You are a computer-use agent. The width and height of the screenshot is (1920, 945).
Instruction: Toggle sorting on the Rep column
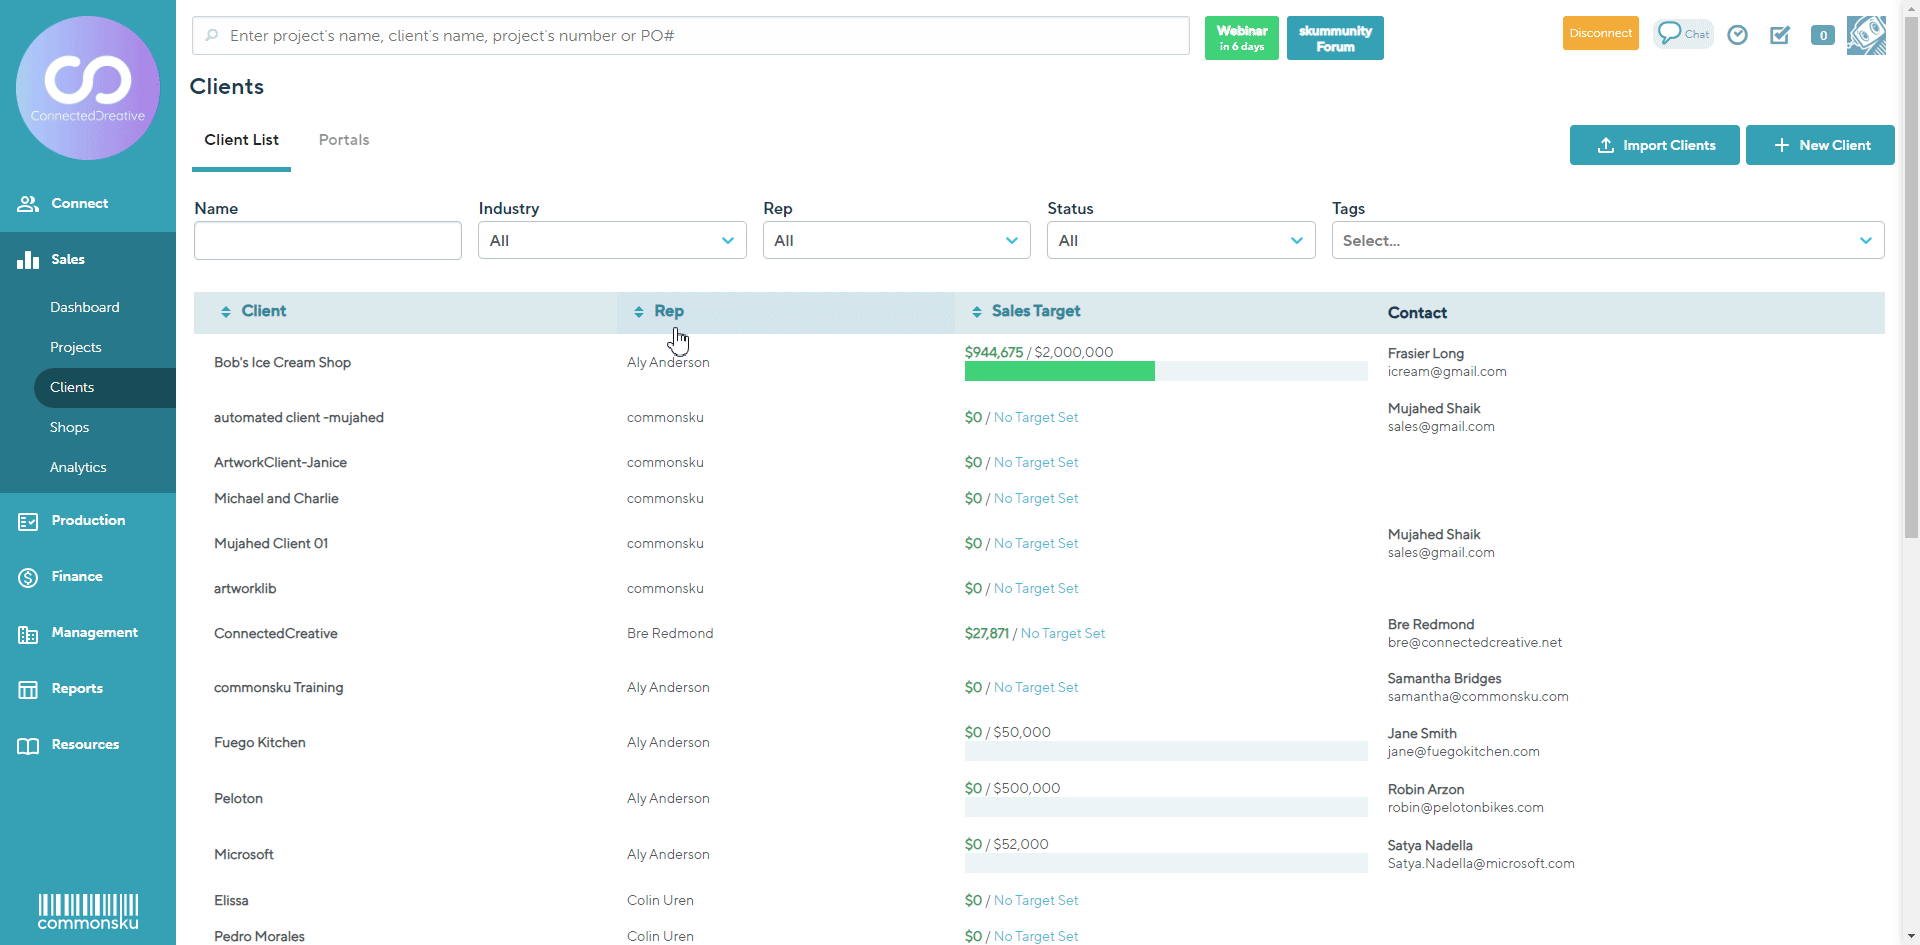(x=640, y=311)
